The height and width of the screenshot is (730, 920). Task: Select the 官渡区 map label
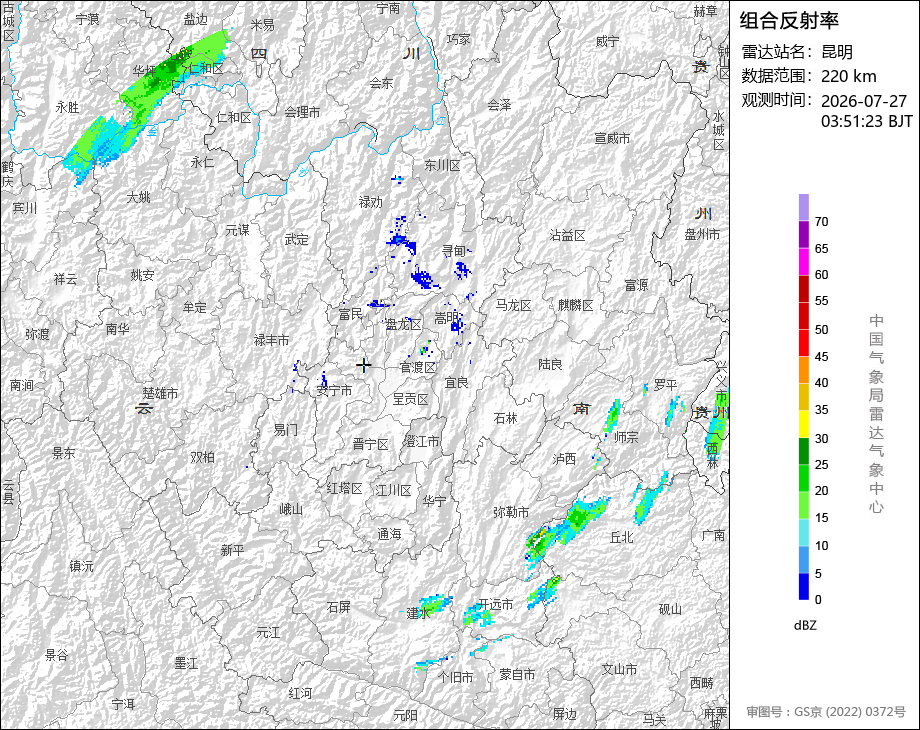[418, 367]
